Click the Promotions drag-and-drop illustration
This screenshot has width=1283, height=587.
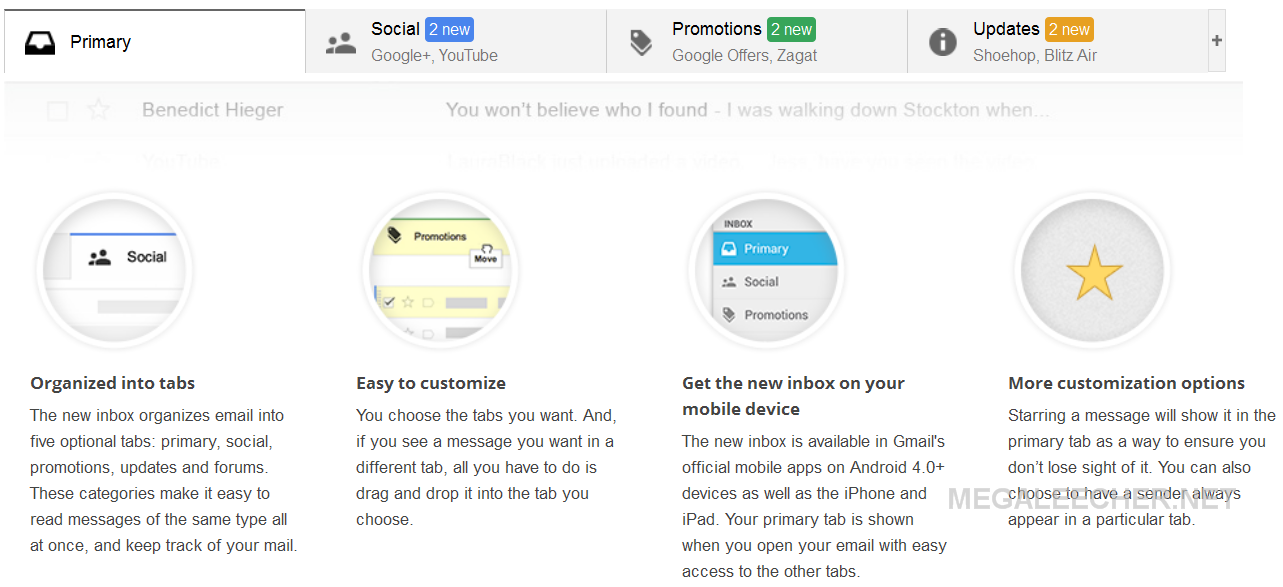(441, 269)
